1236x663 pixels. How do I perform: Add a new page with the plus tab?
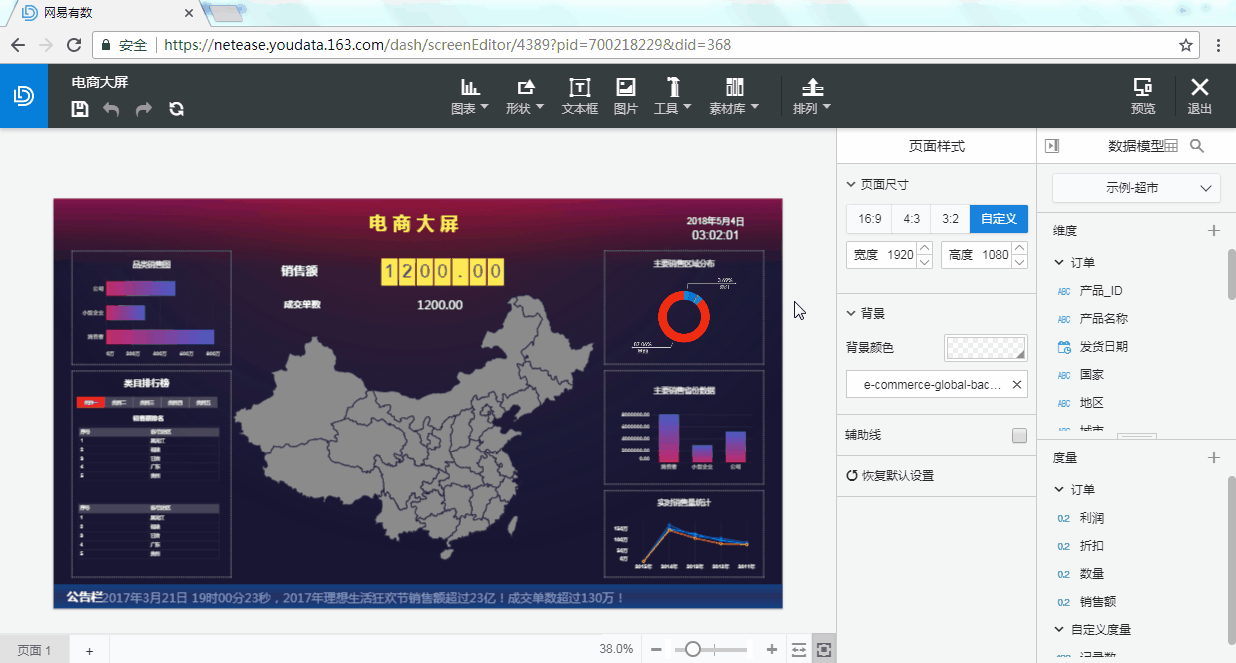coord(89,650)
